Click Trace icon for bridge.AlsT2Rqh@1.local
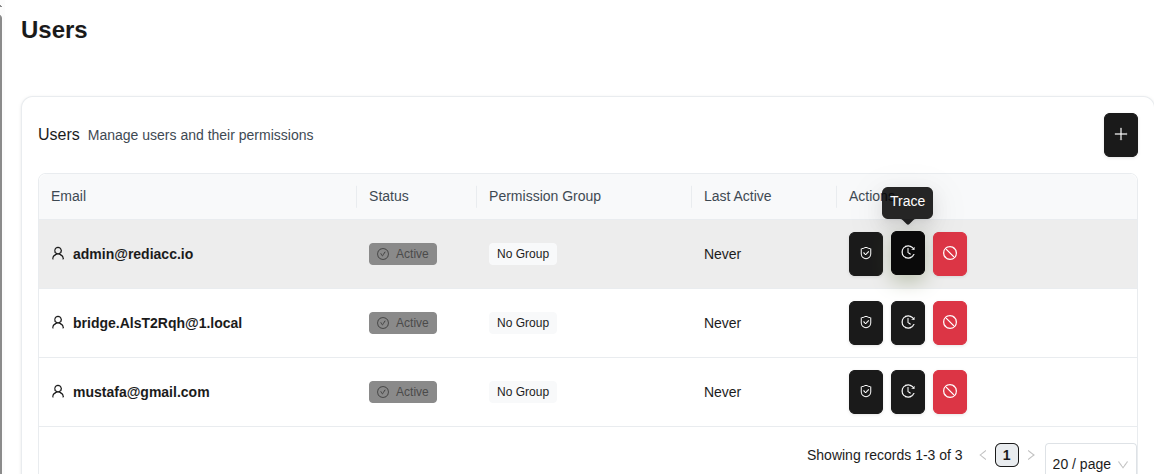 point(908,323)
